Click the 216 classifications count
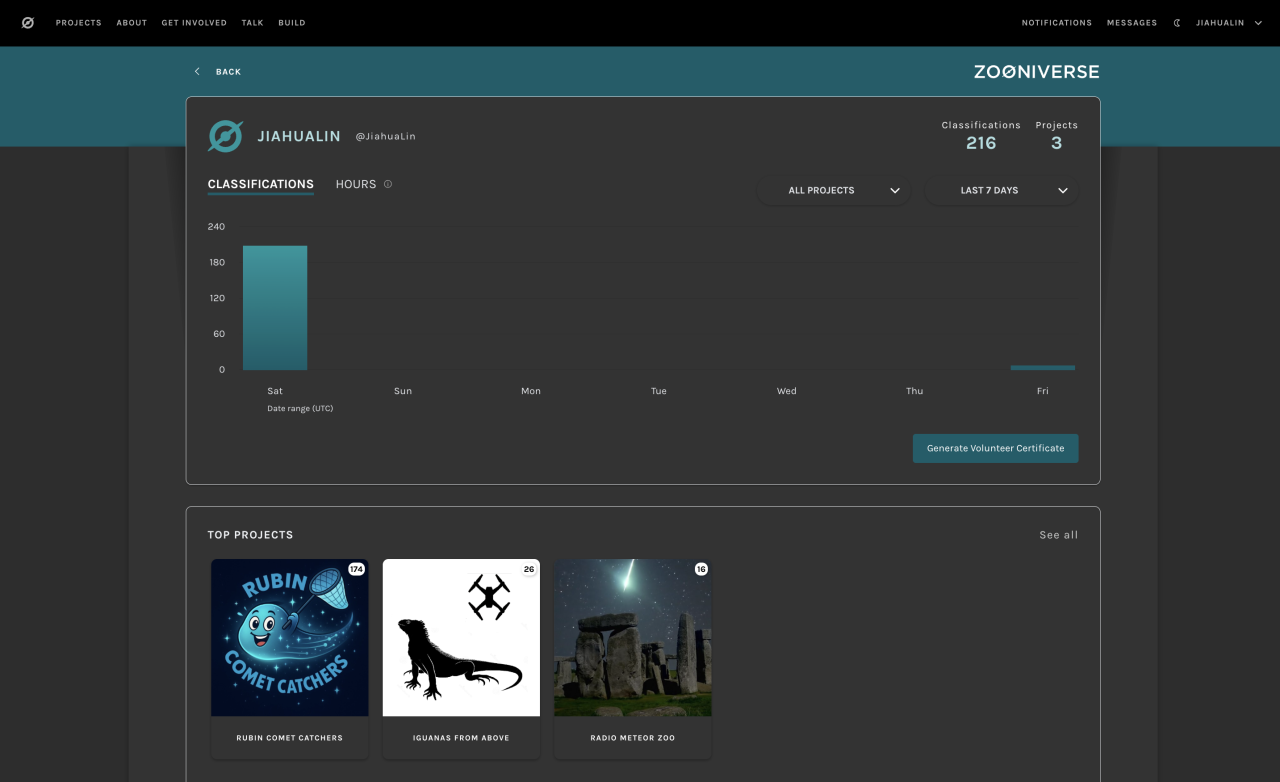This screenshot has height=782, width=1280. pyautogui.click(x=981, y=143)
